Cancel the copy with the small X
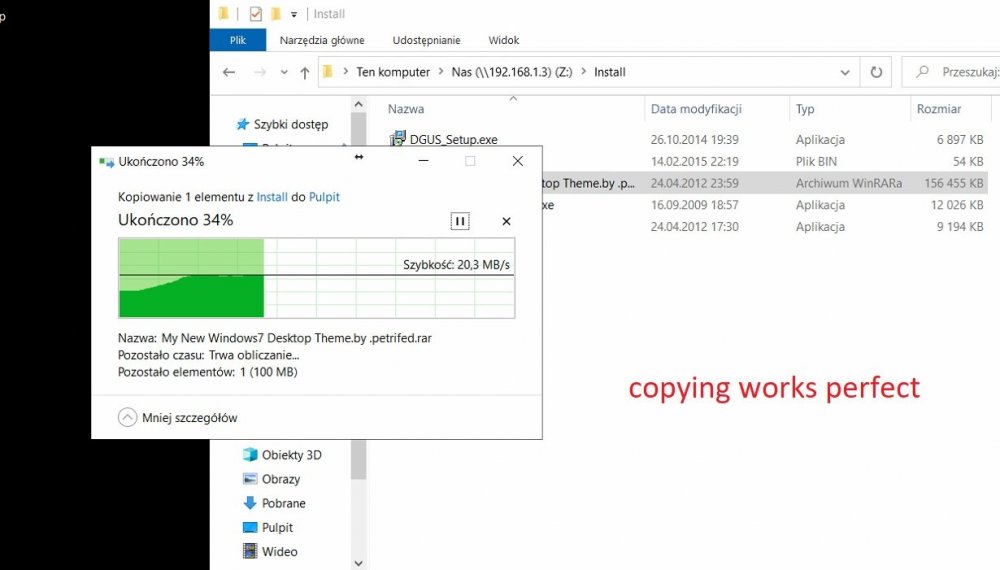Viewport: 1000px width, 570px height. 506,221
